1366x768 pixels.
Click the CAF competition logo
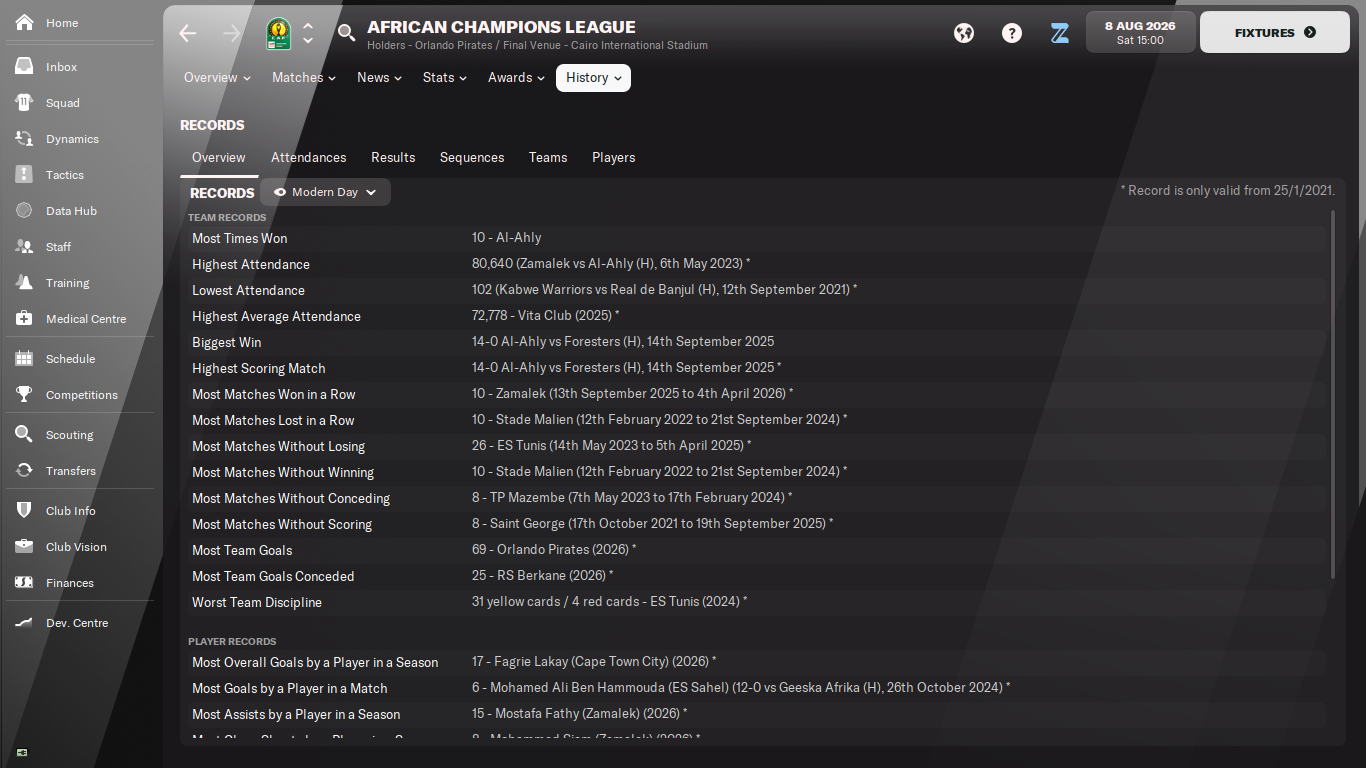pyautogui.click(x=278, y=34)
